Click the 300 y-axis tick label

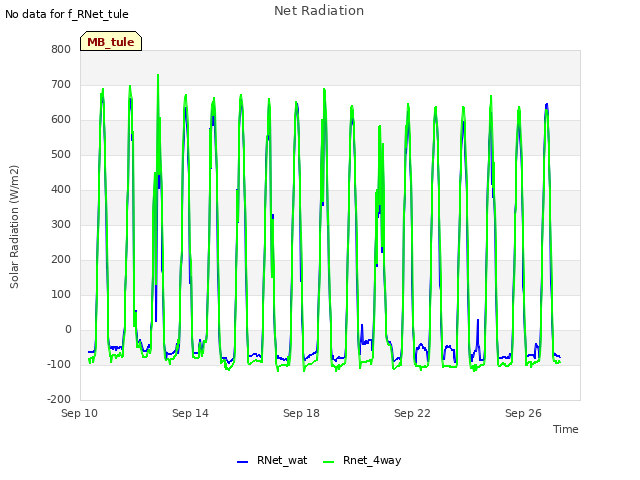pos(61,224)
